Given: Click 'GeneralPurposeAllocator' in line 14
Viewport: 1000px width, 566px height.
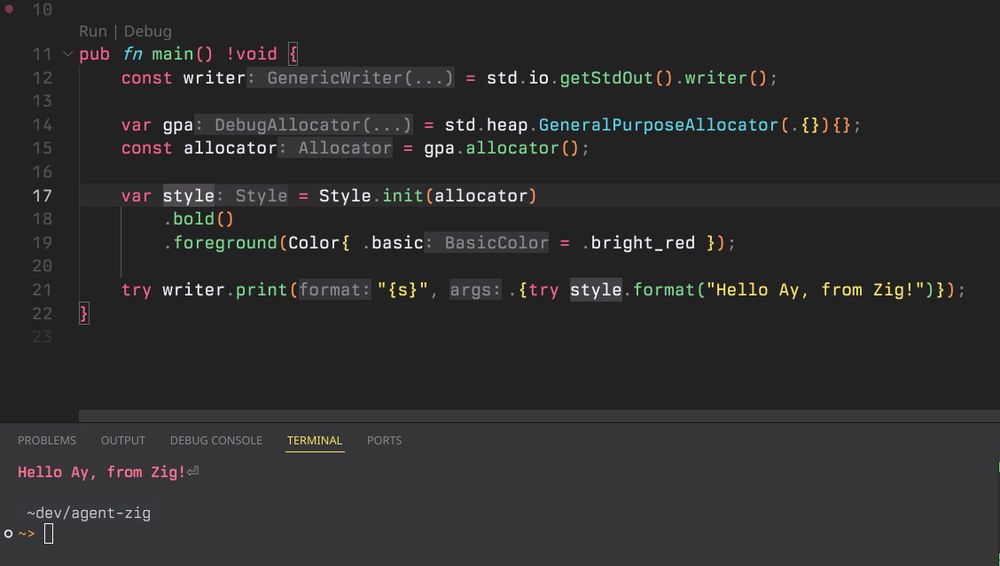Looking at the screenshot, I should (x=659, y=124).
